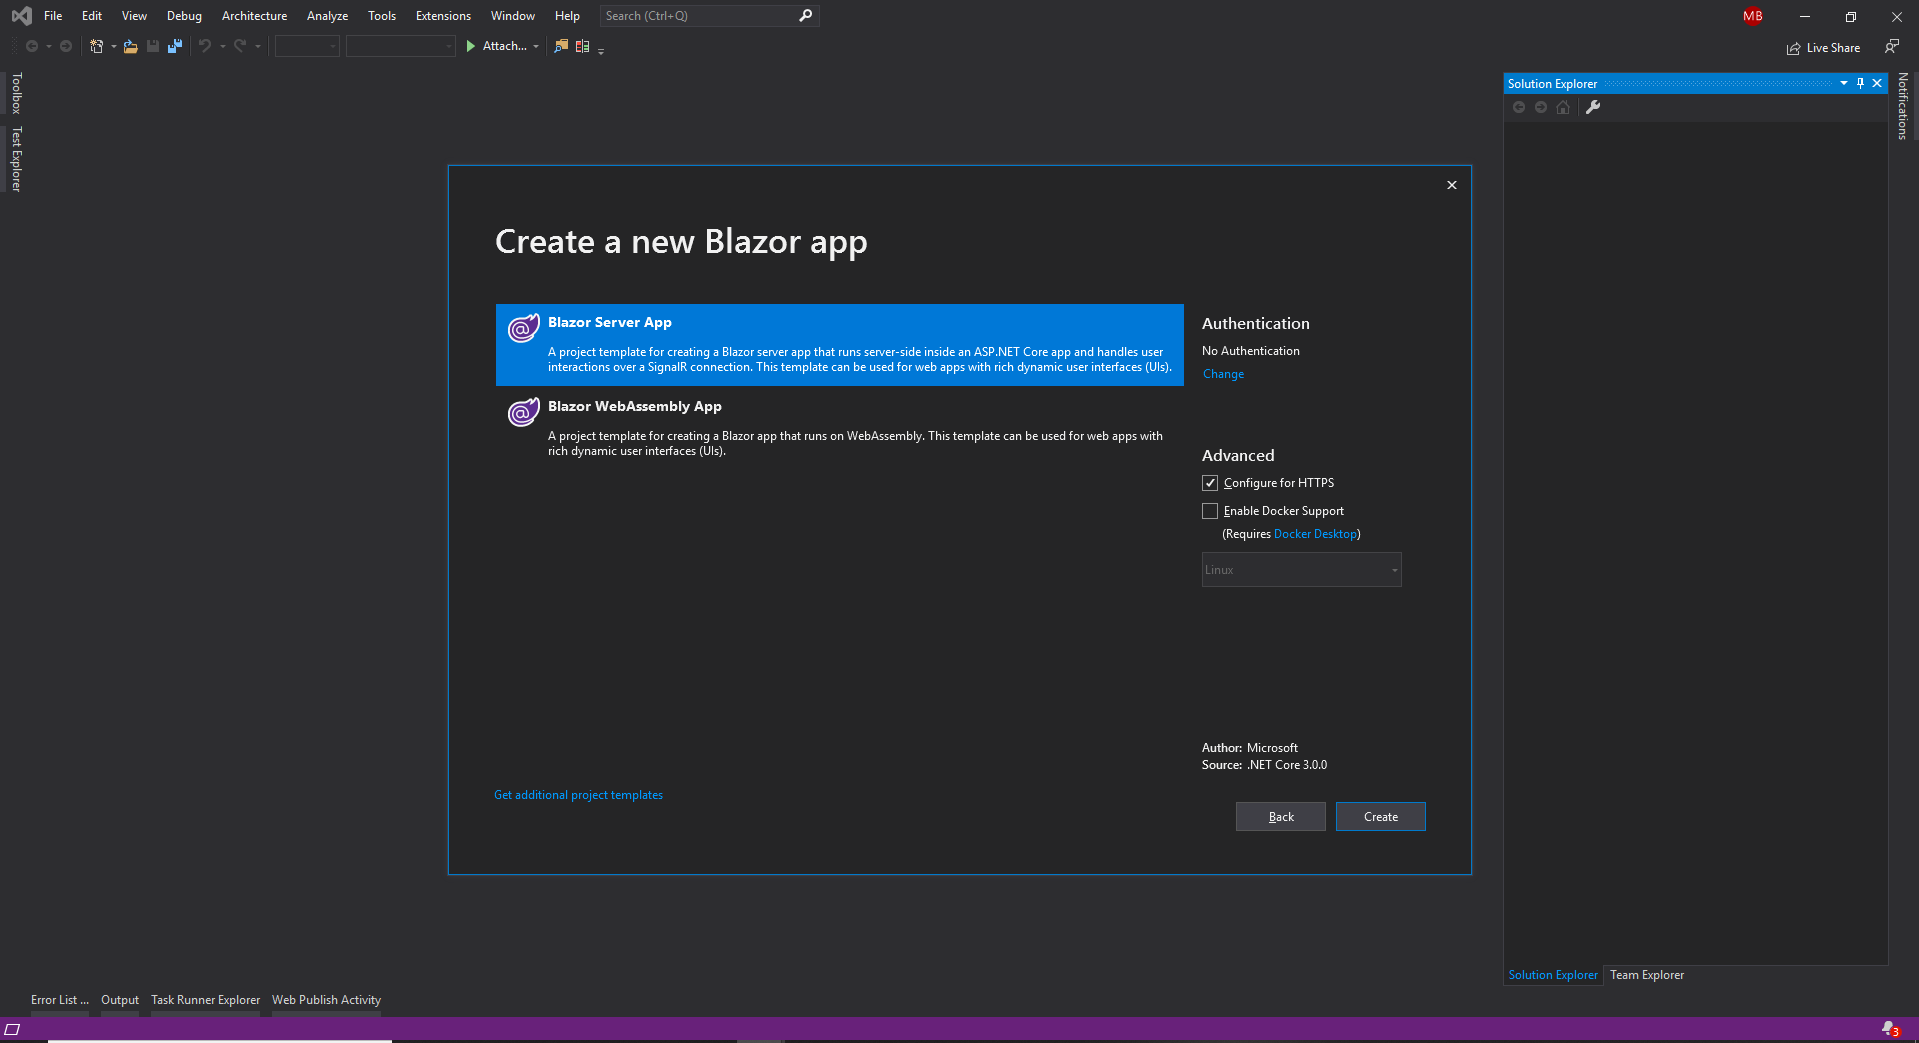This screenshot has width=1919, height=1043.
Task: Open the File menu
Action: point(53,16)
